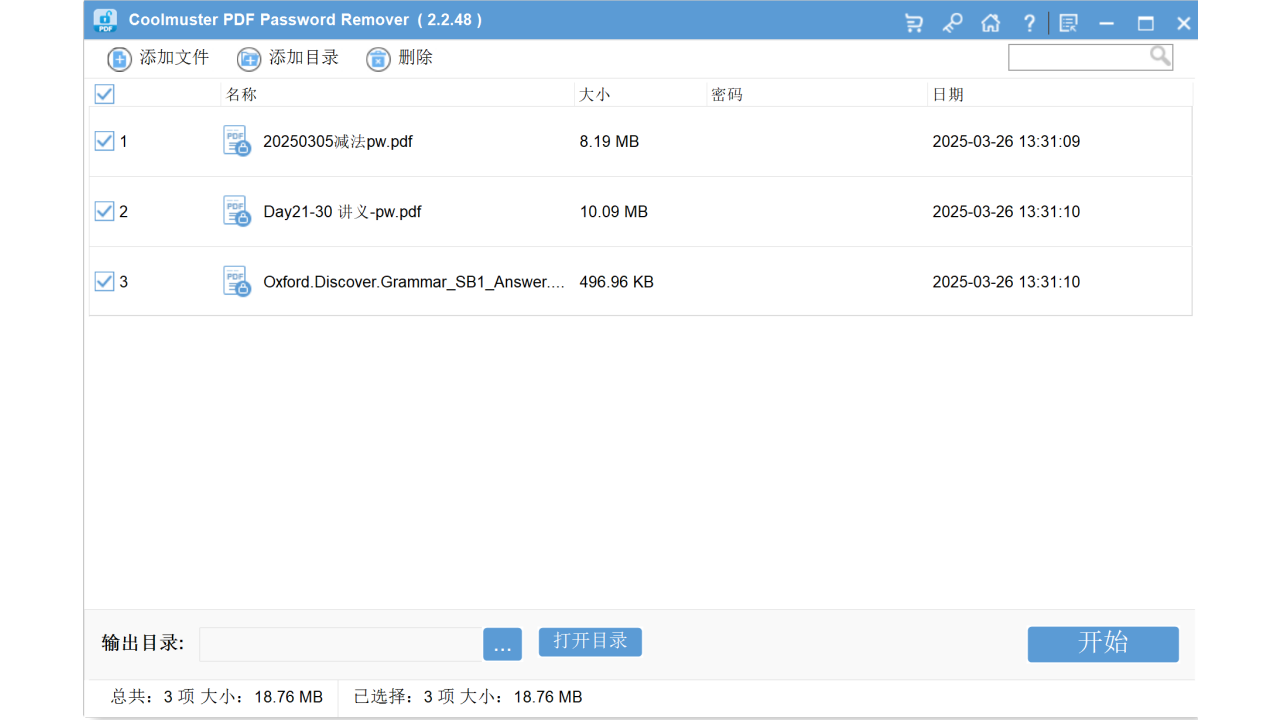Viewport: 1280px width, 720px height.
Task: Open the home page icon
Action: click(991, 22)
